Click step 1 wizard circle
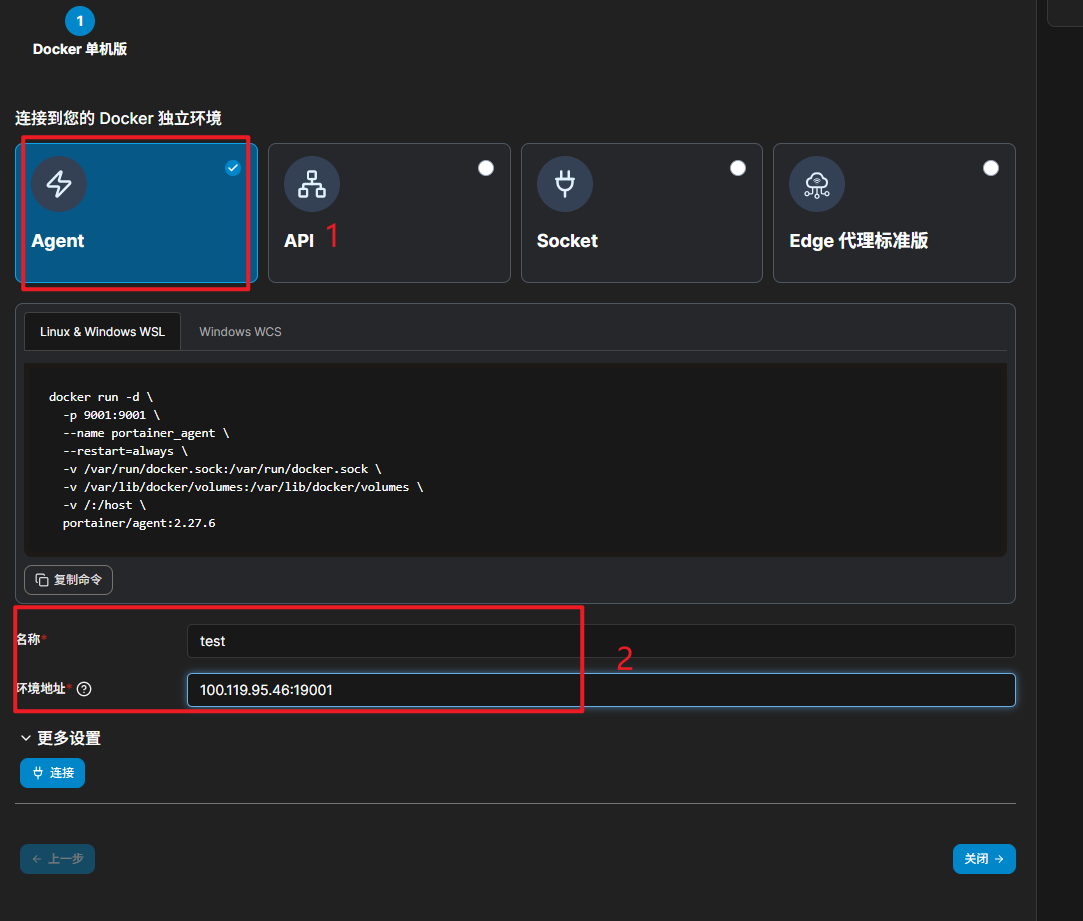The image size is (1083, 921). pos(79,21)
